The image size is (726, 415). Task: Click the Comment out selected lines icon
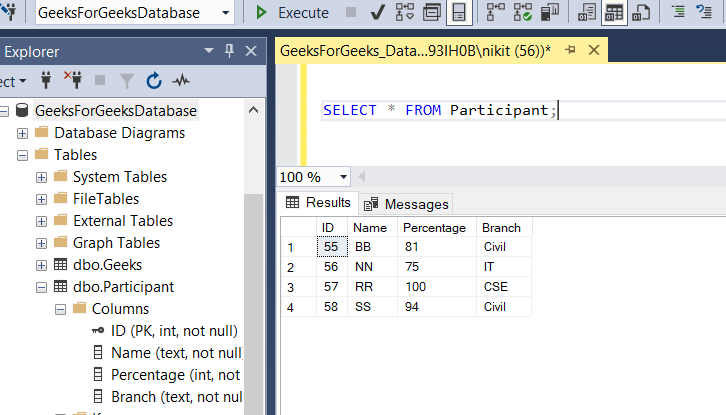[678, 12]
